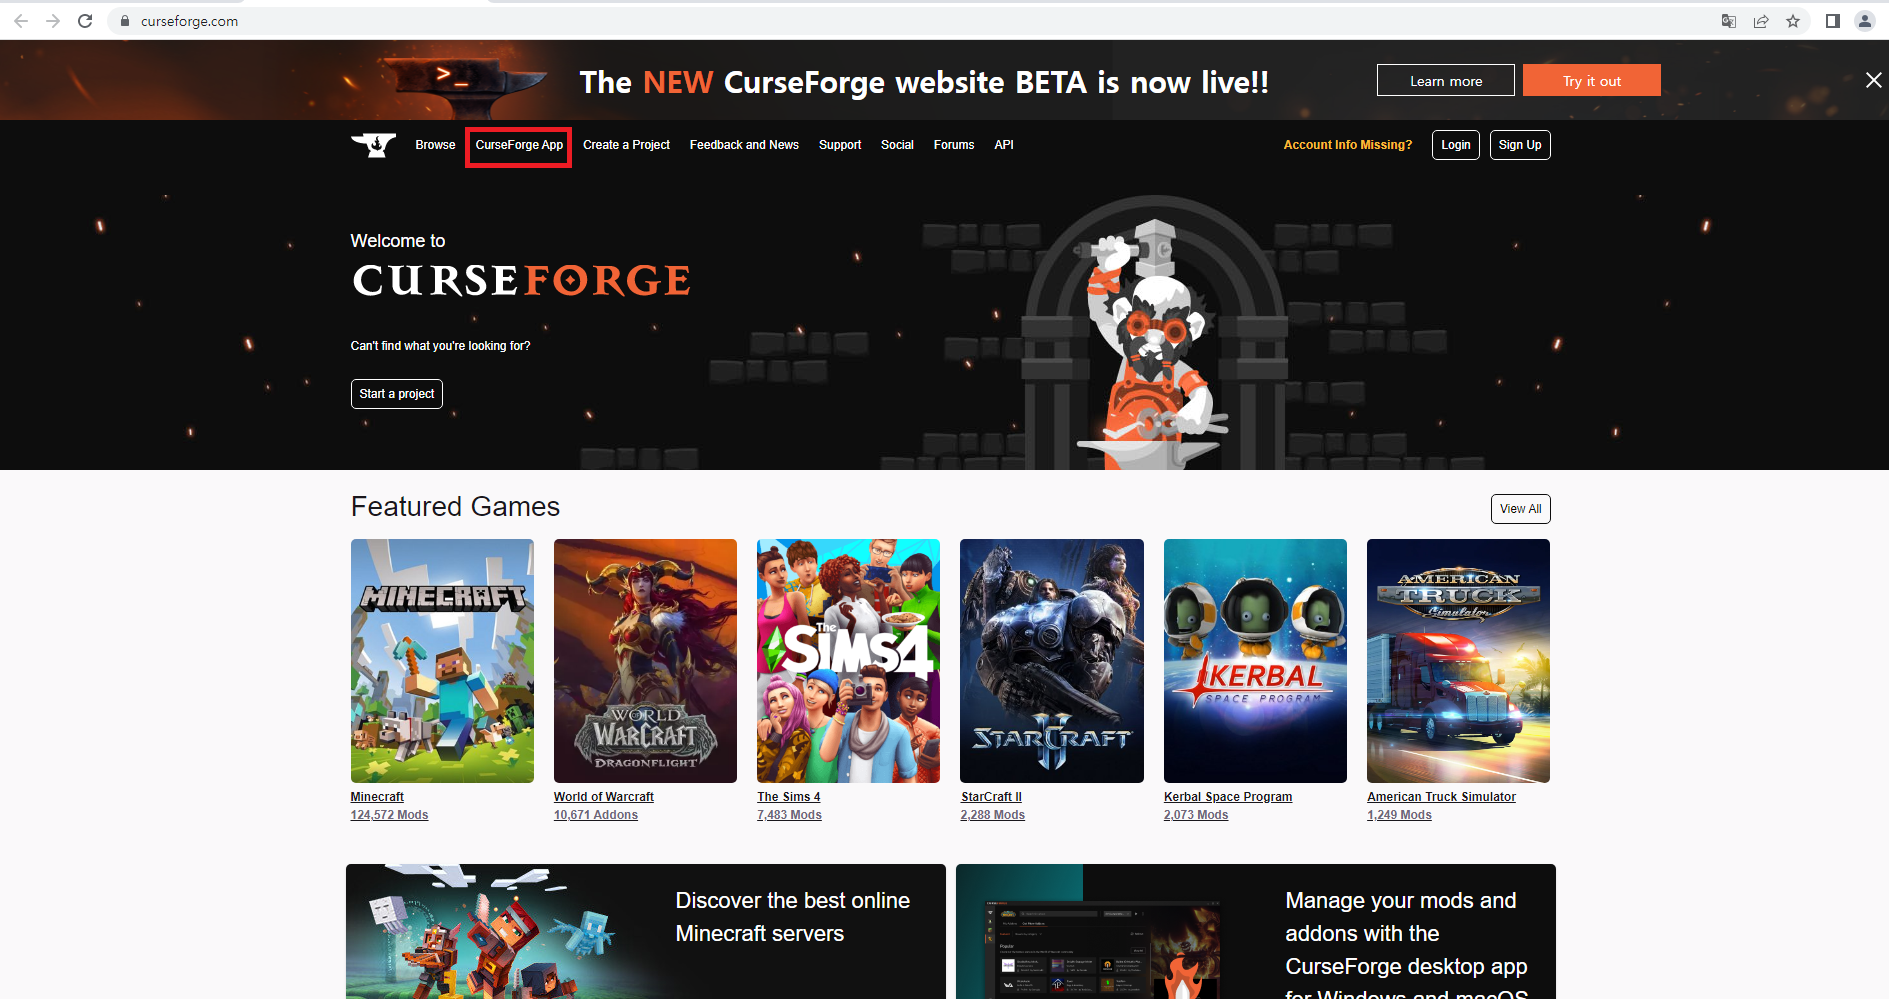This screenshot has height=999, width=1889.
Task: Select Create a Project in navigation
Action: tap(627, 145)
